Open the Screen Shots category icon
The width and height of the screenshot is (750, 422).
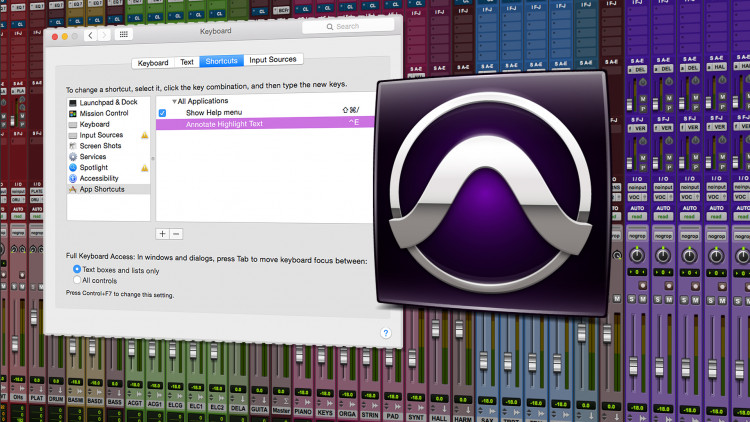(x=73, y=146)
